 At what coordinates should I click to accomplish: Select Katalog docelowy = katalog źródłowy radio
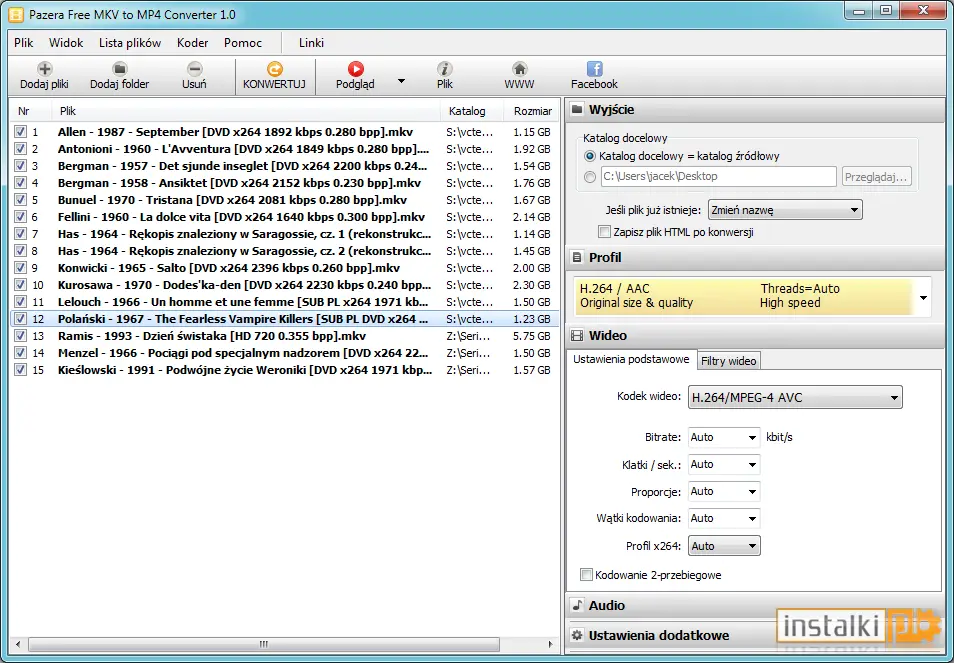(x=590, y=156)
